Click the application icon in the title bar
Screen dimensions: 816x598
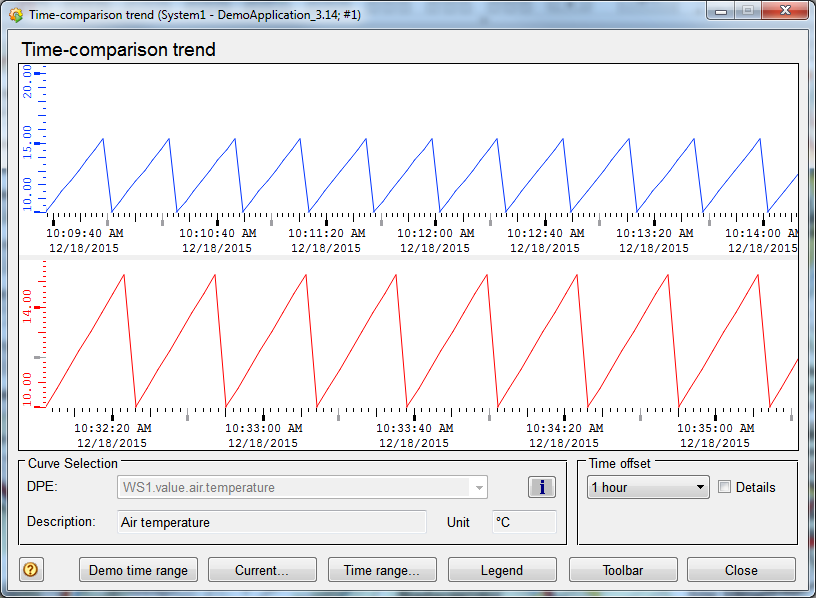(15, 15)
